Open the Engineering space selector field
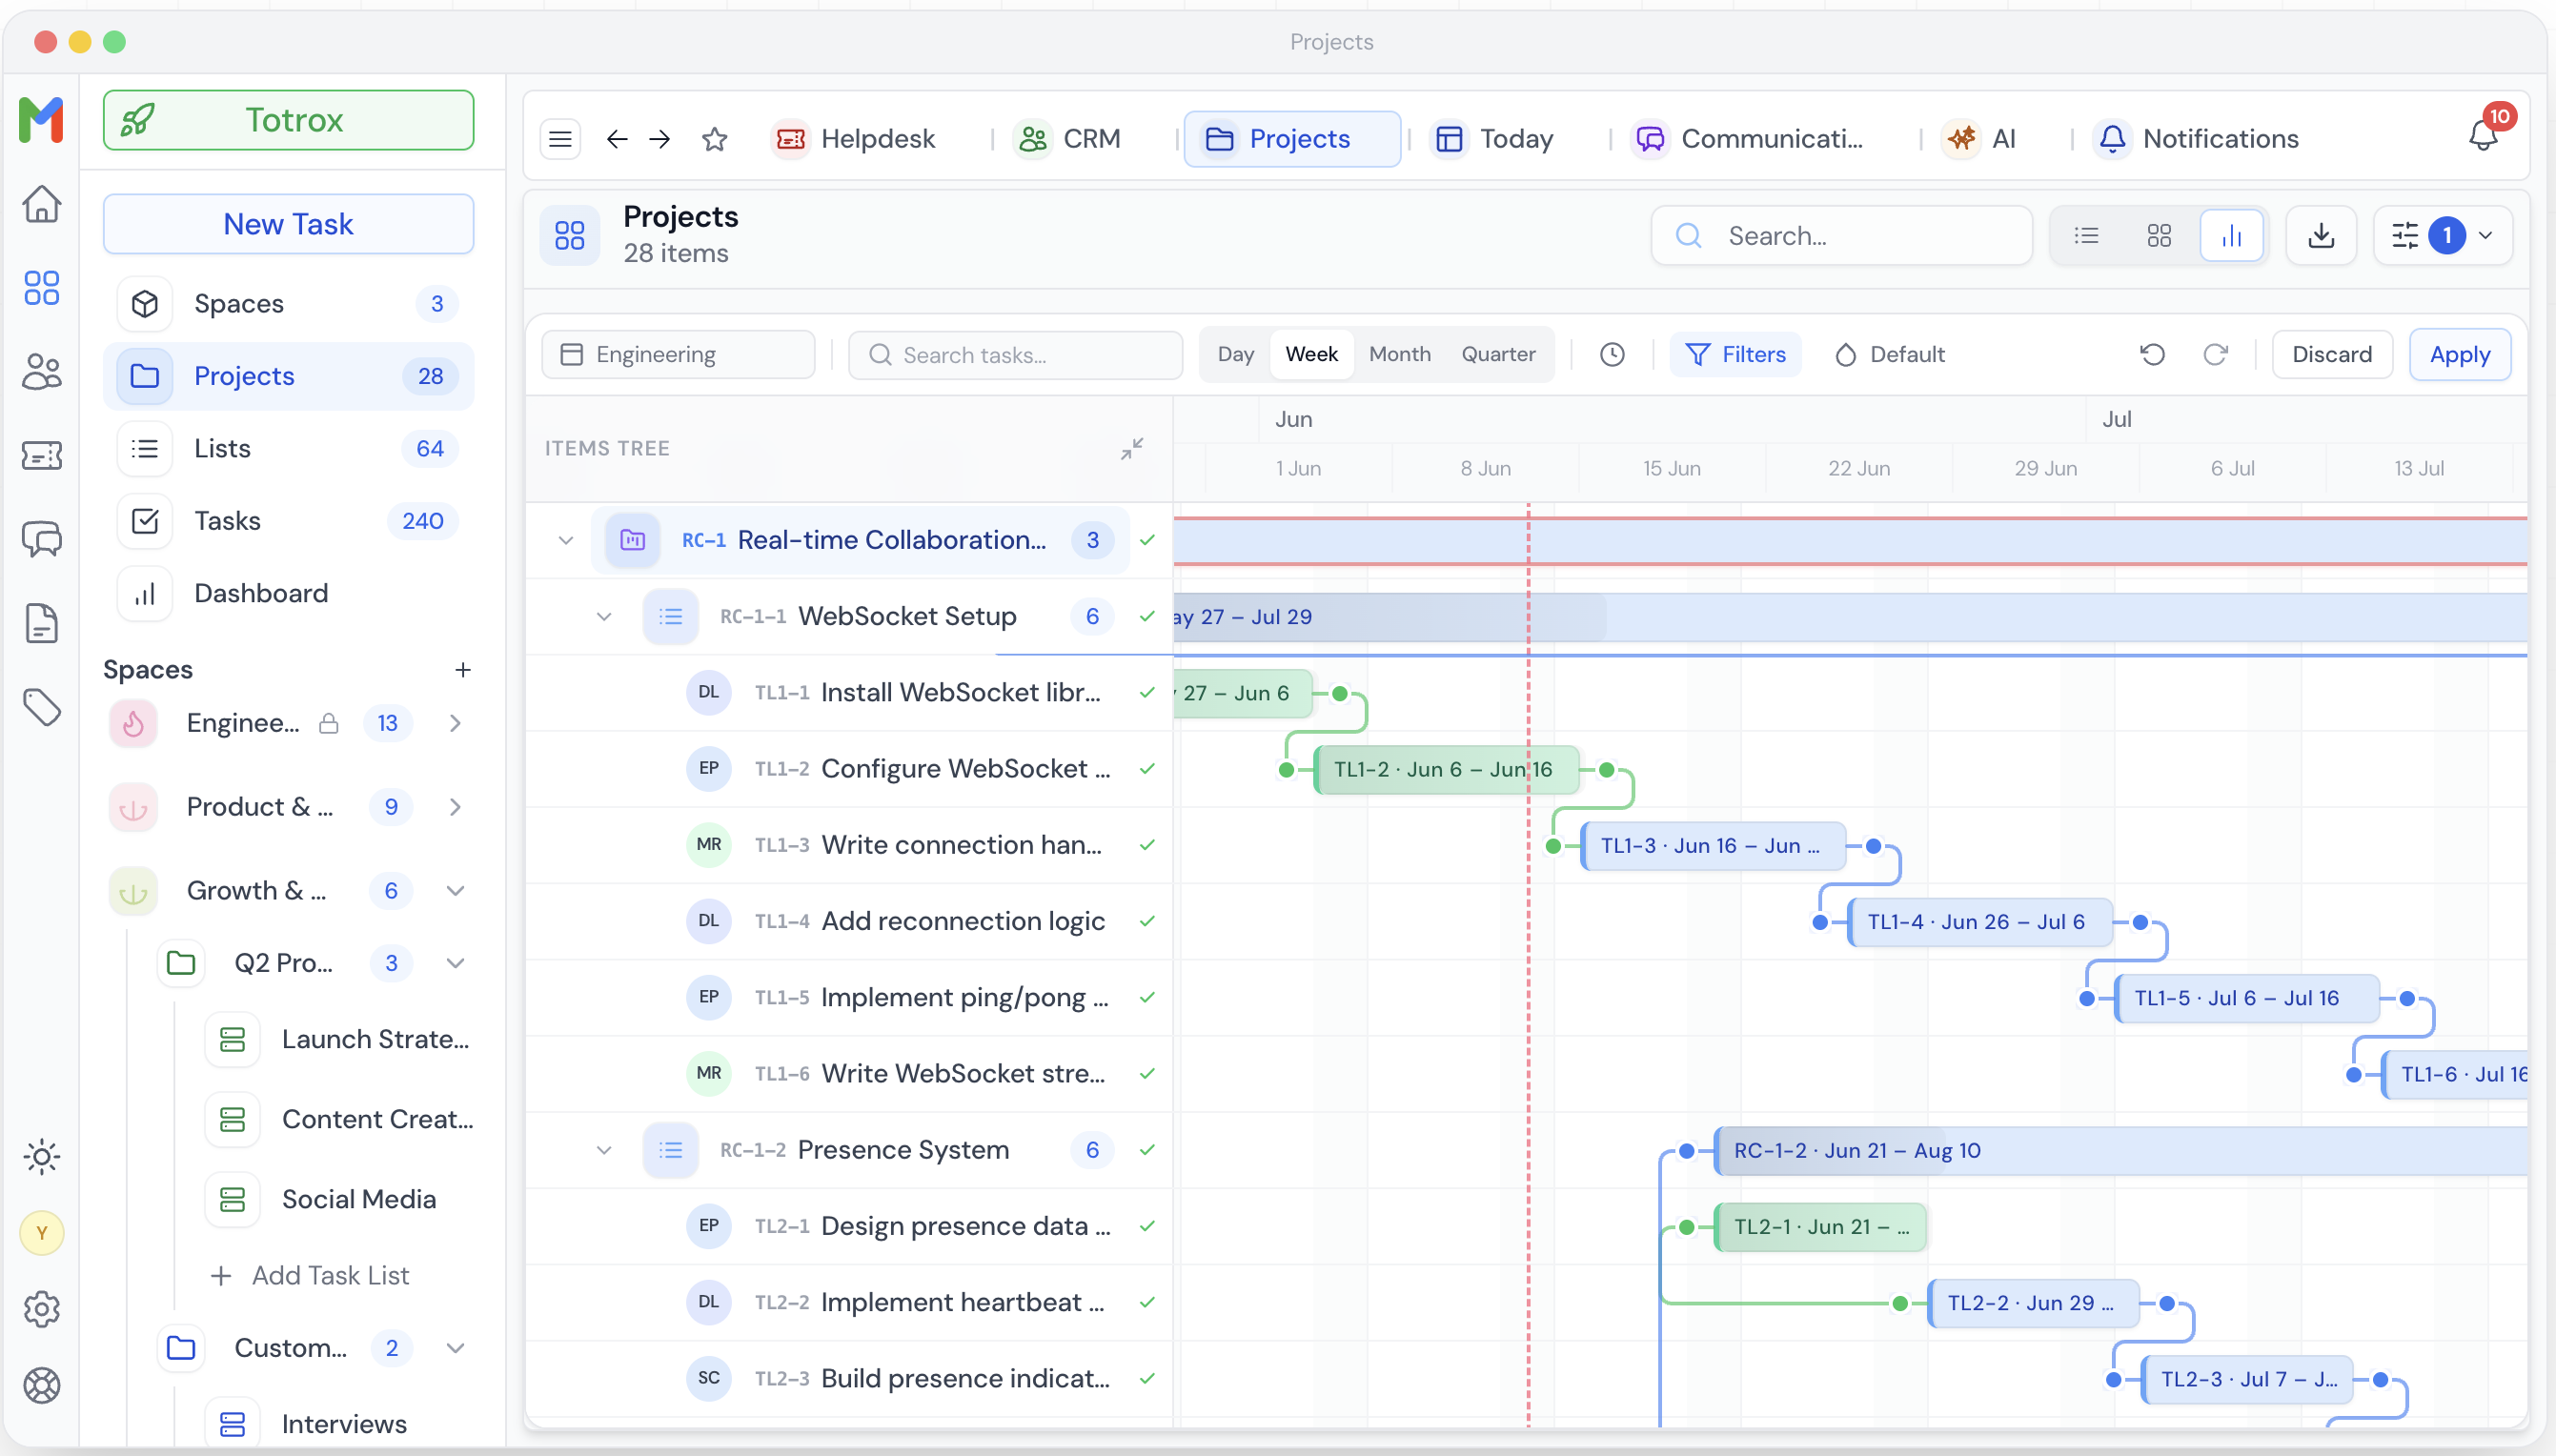The width and height of the screenshot is (2556, 1456). point(678,355)
